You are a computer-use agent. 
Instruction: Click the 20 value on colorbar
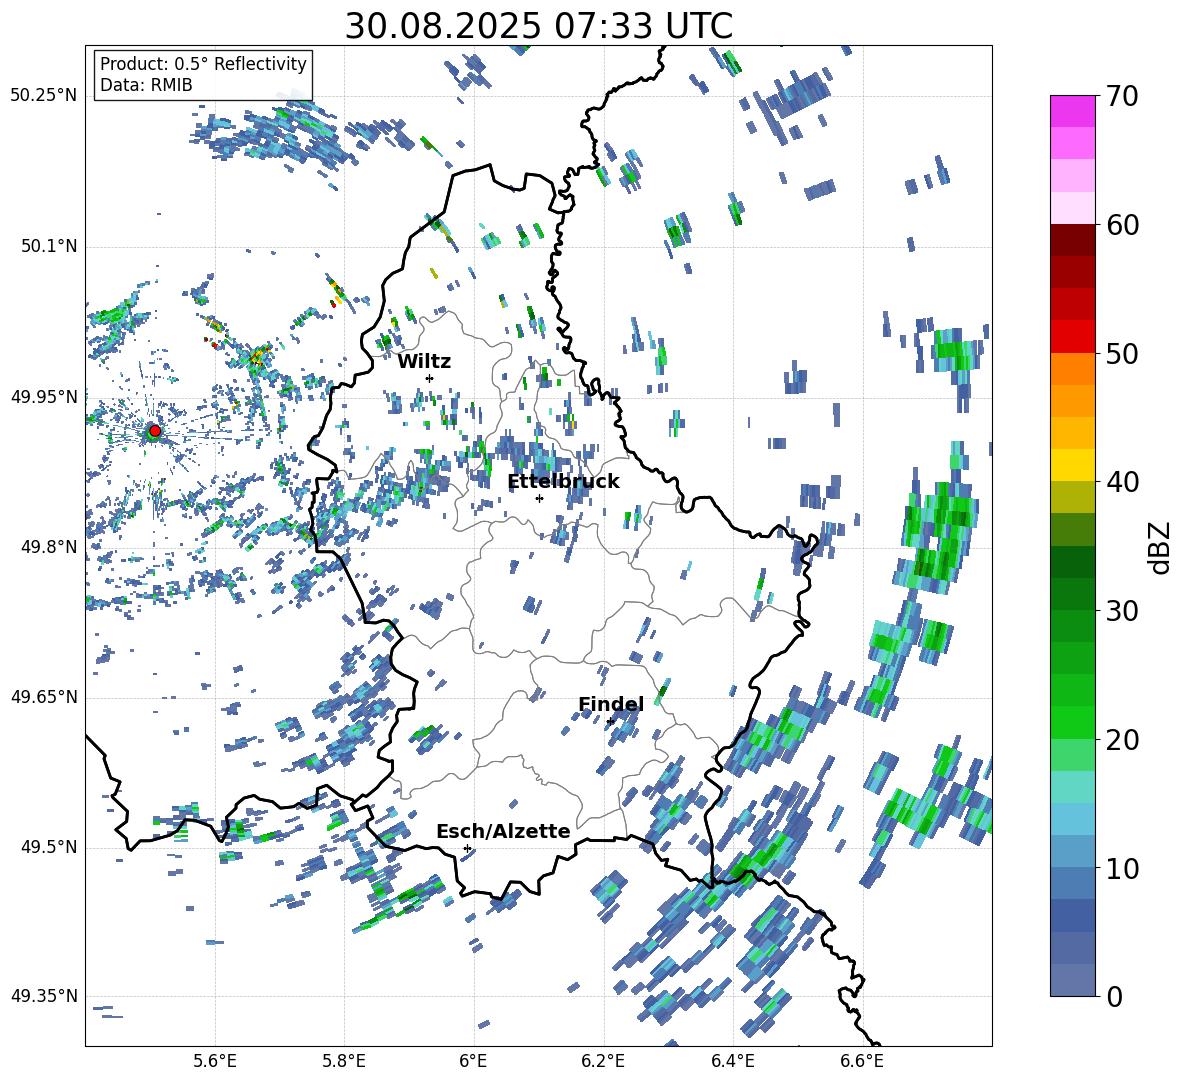coord(1123,739)
